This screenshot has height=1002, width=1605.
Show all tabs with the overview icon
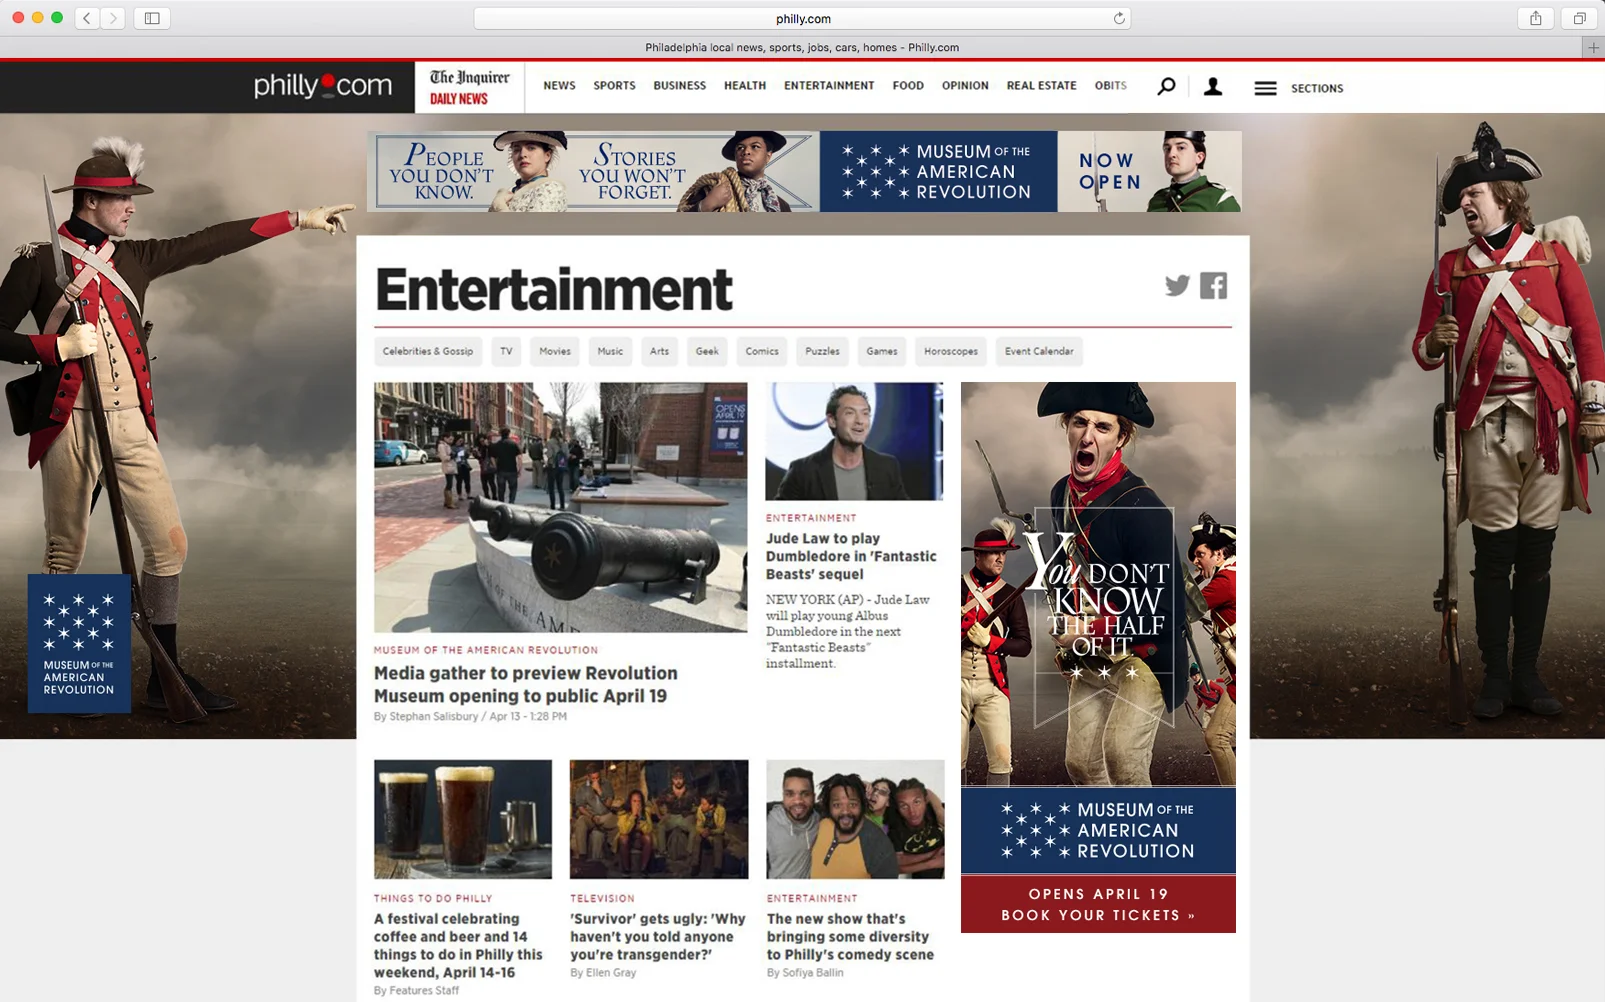pyautogui.click(x=1580, y=18)
